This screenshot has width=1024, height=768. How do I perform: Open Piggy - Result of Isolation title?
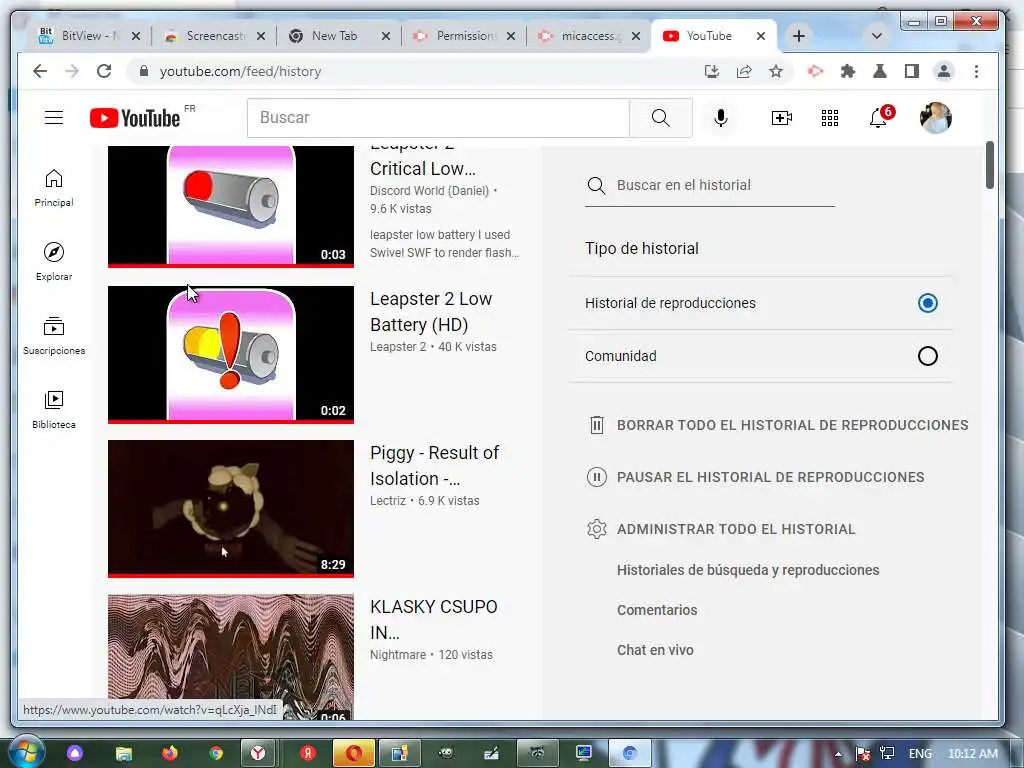tap(434, 466)
